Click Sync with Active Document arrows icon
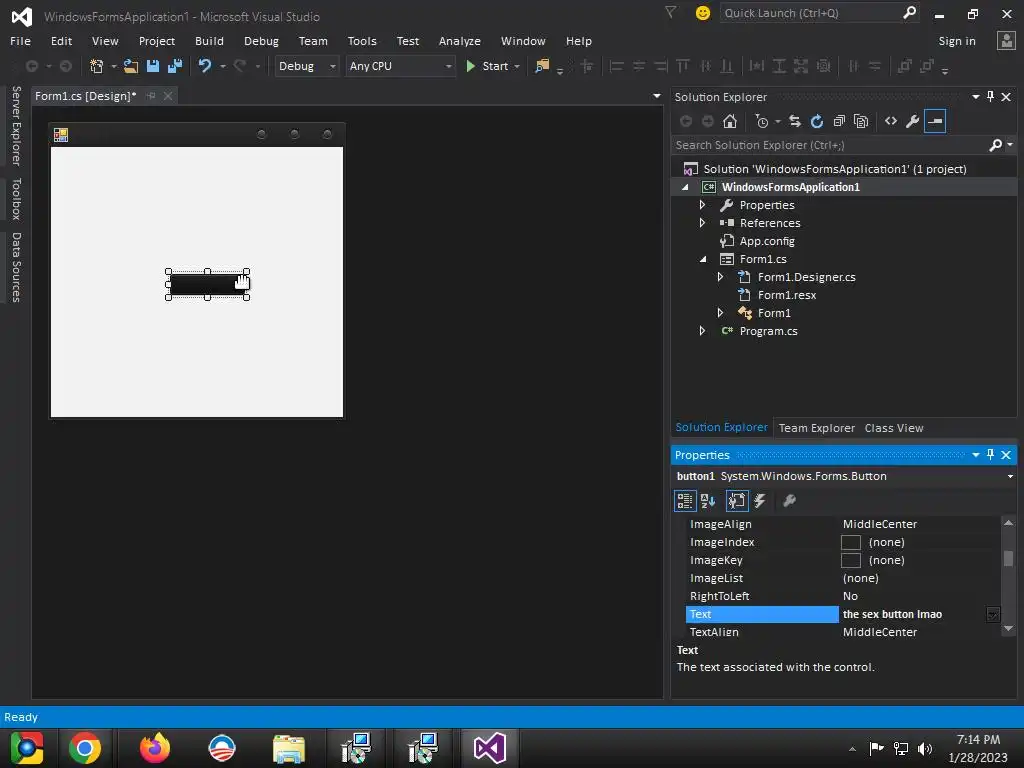Screen dimensions: 1024x768 coord(795,121)
